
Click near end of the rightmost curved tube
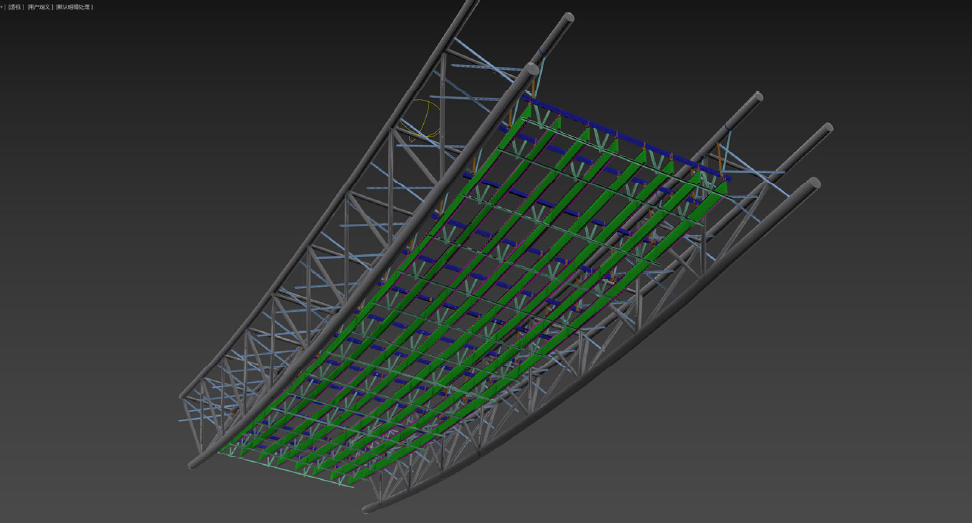tap(370, 508)
